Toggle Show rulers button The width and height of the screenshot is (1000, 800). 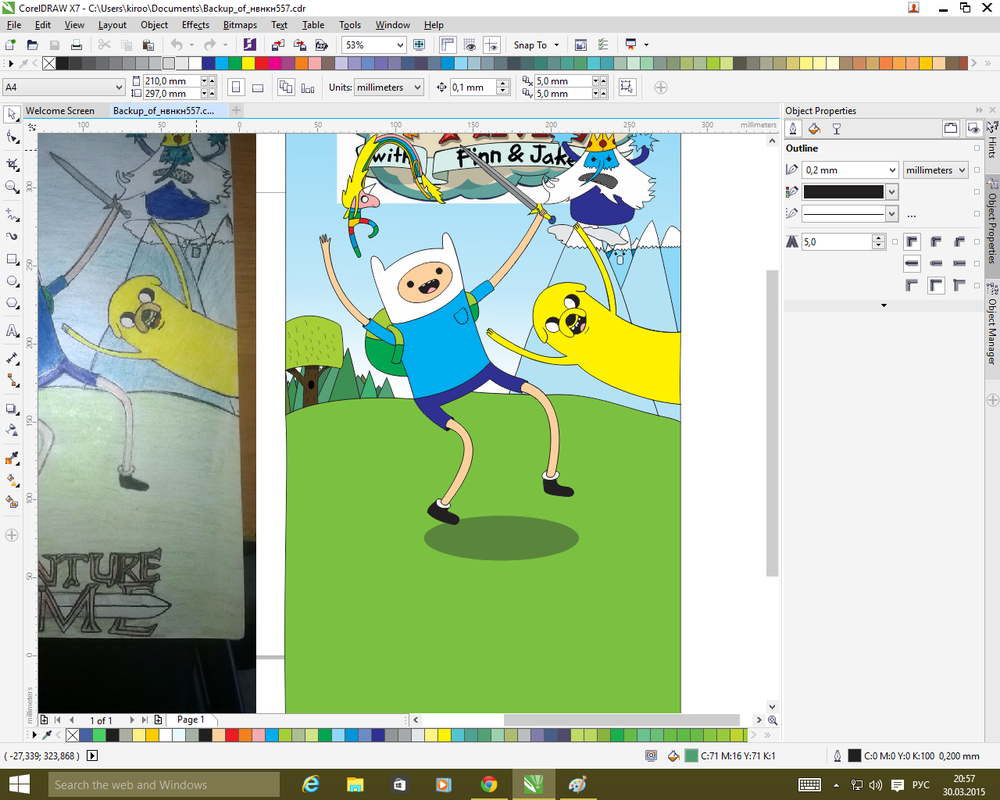(448, 45)
